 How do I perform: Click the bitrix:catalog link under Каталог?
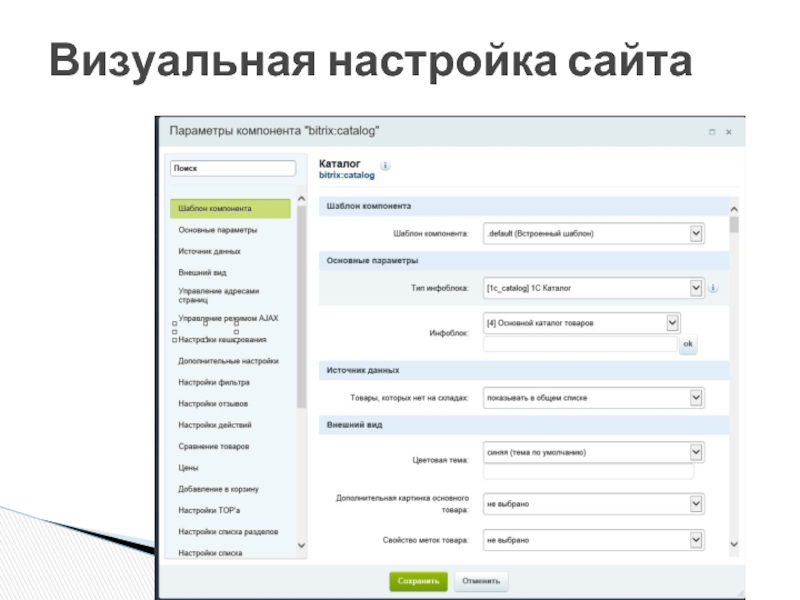[x=347, y=176]
